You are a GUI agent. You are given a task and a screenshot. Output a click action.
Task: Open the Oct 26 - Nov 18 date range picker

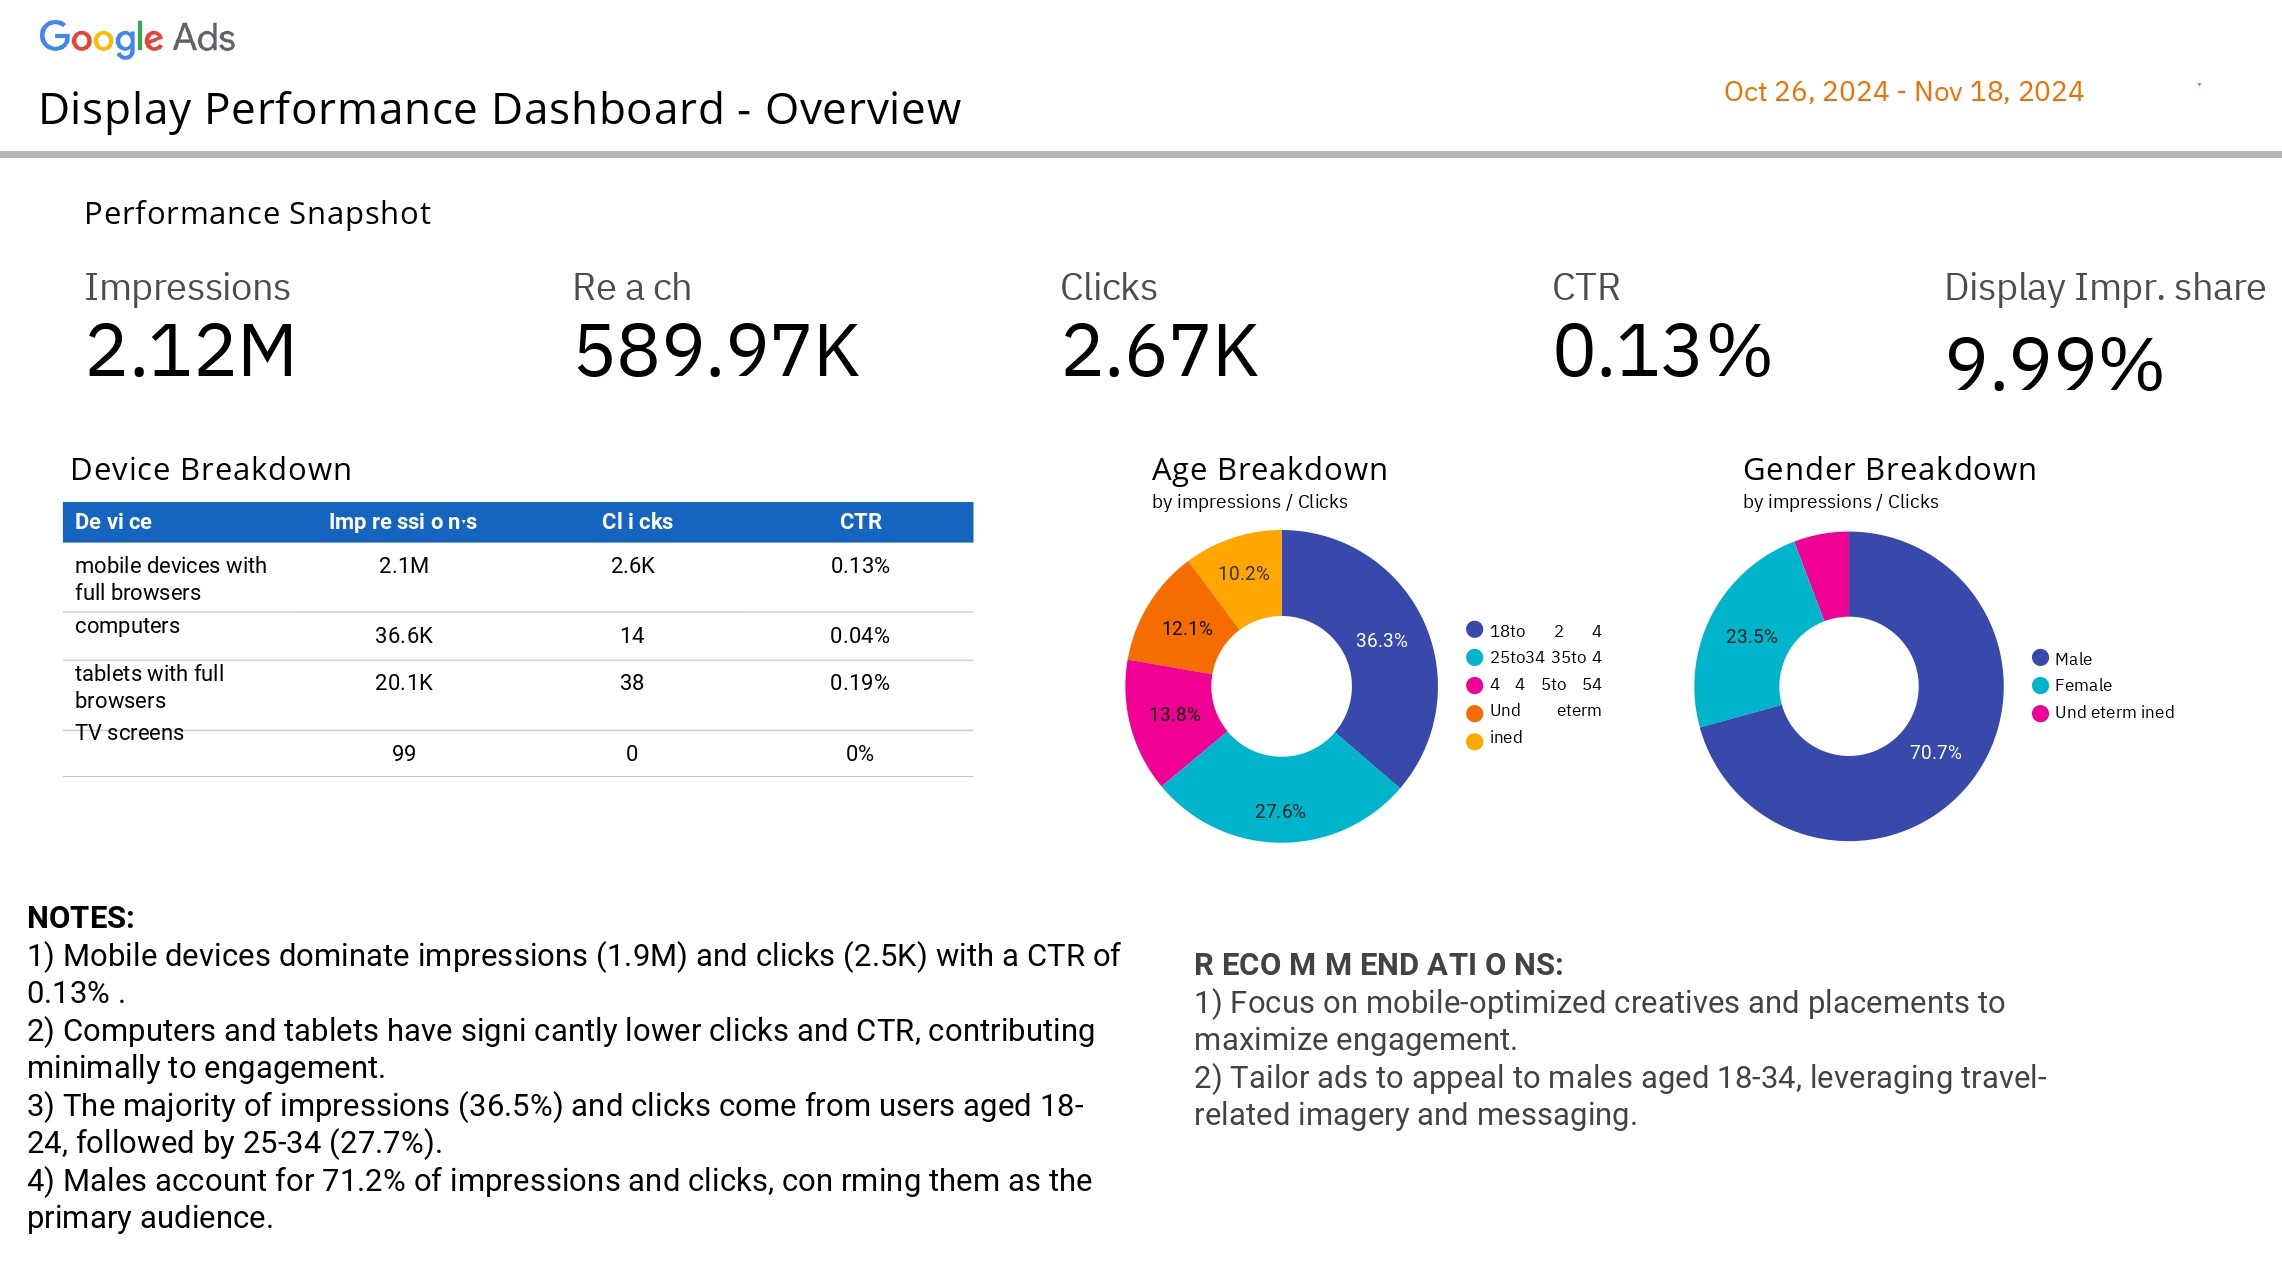(1903, 92)
